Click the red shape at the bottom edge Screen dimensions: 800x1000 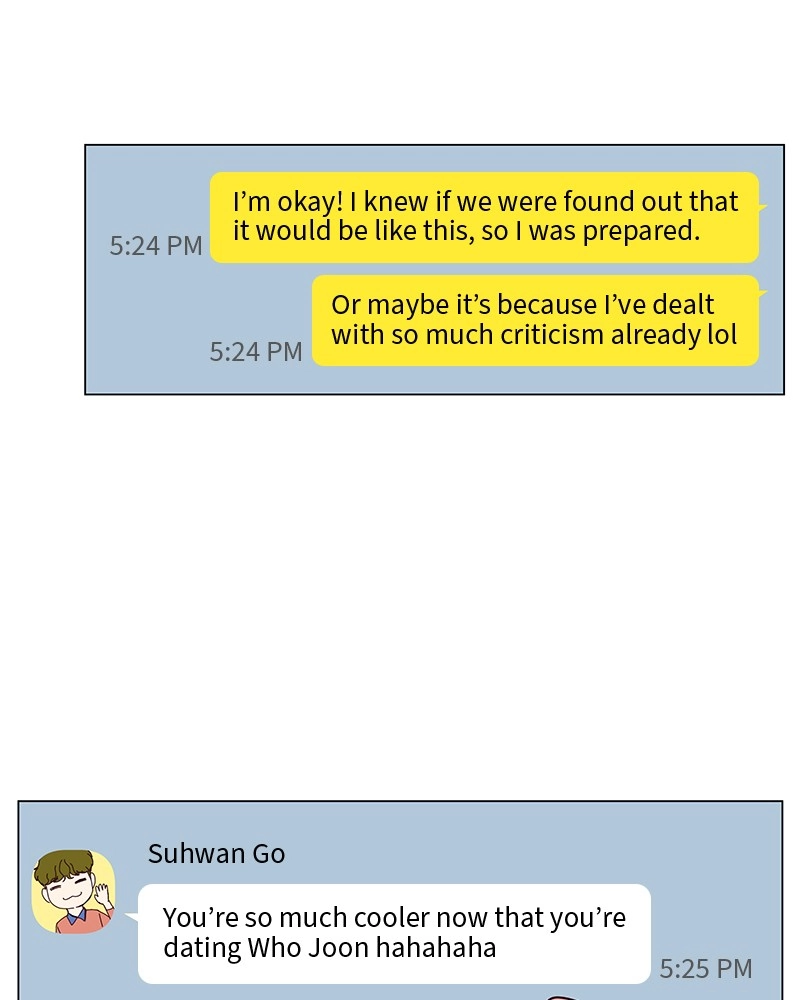coord(565,997)
